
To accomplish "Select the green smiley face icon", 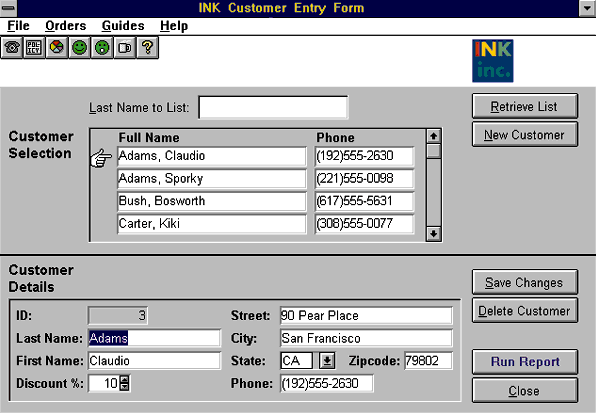I will point(79,48).
